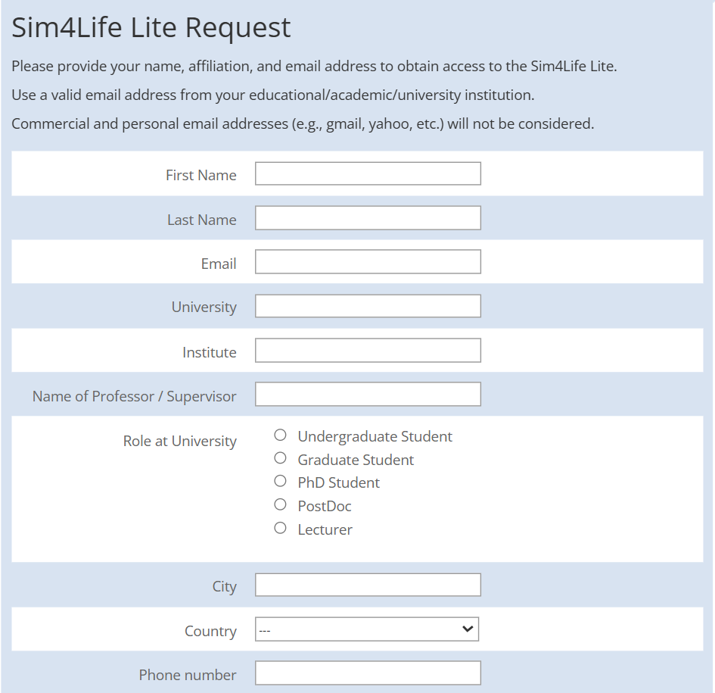The image size is (715, 693).
Task: Click the Last Name text box
Action: click(x=367, y=218)
